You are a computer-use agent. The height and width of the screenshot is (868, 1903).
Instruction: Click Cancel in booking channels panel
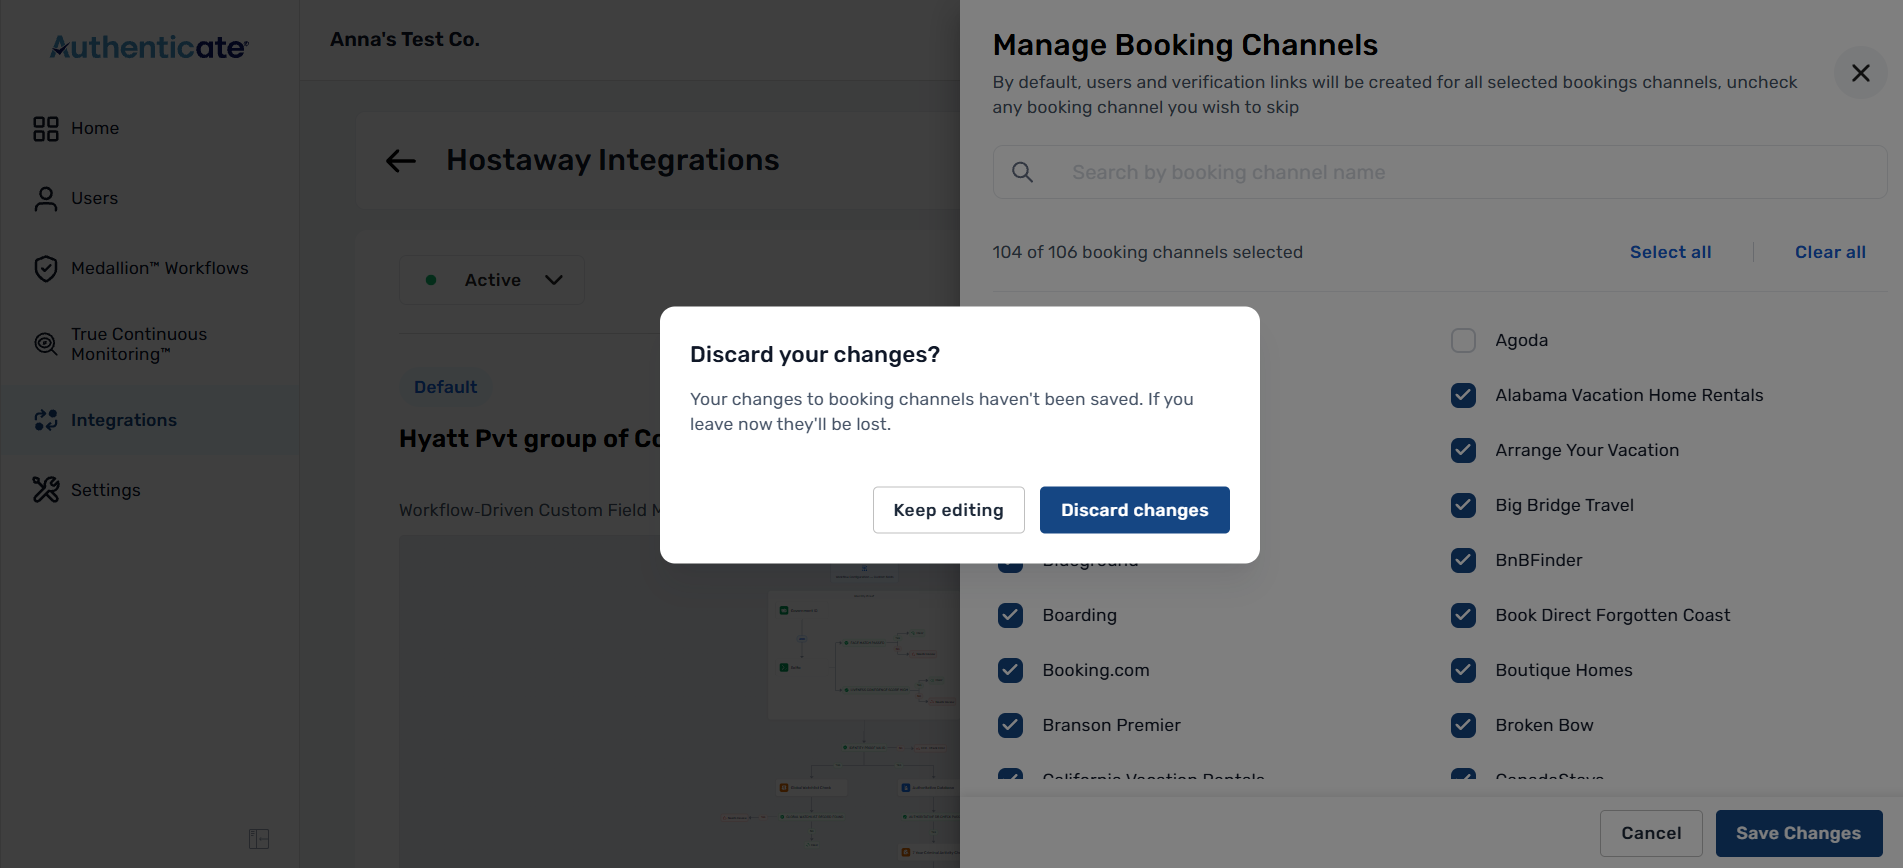click(1651, 834)
